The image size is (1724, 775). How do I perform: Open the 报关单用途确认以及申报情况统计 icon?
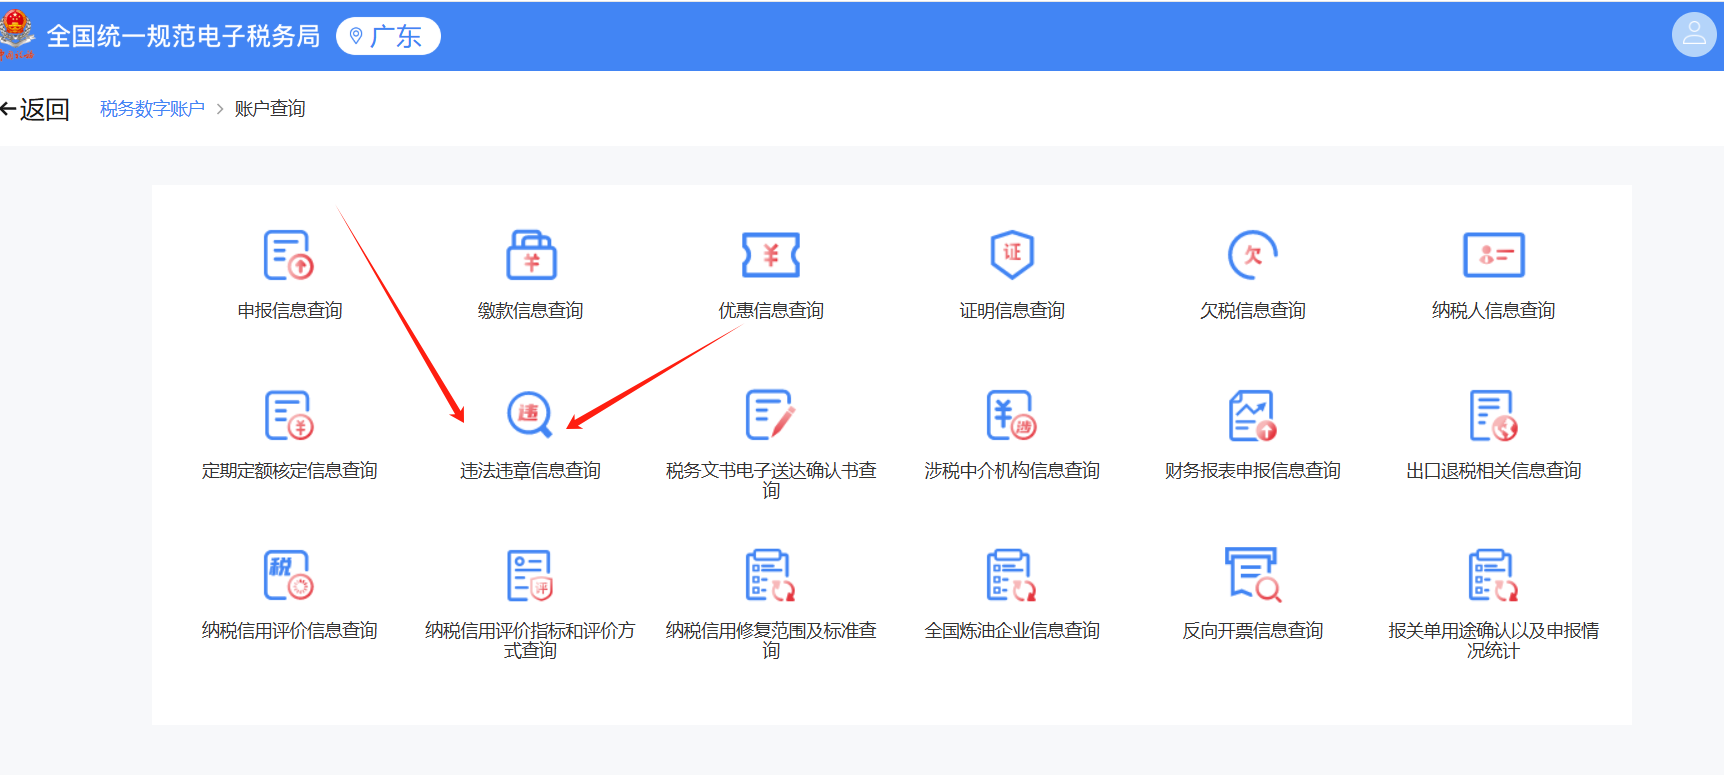click(x=1494, y=575)
